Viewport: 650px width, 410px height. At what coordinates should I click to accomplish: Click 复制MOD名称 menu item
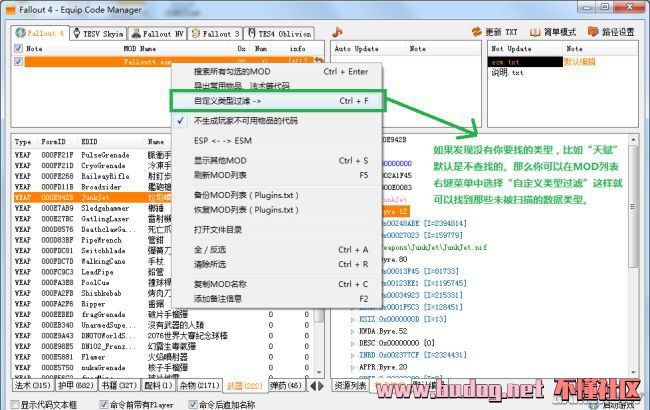point(276,284)
